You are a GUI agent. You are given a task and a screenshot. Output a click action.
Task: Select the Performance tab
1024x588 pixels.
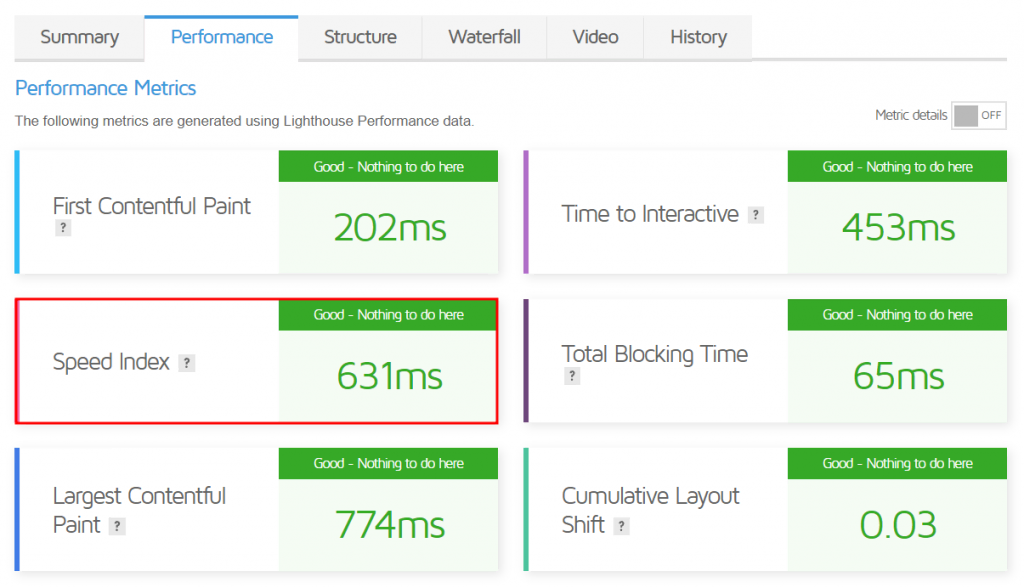[221, 37]
